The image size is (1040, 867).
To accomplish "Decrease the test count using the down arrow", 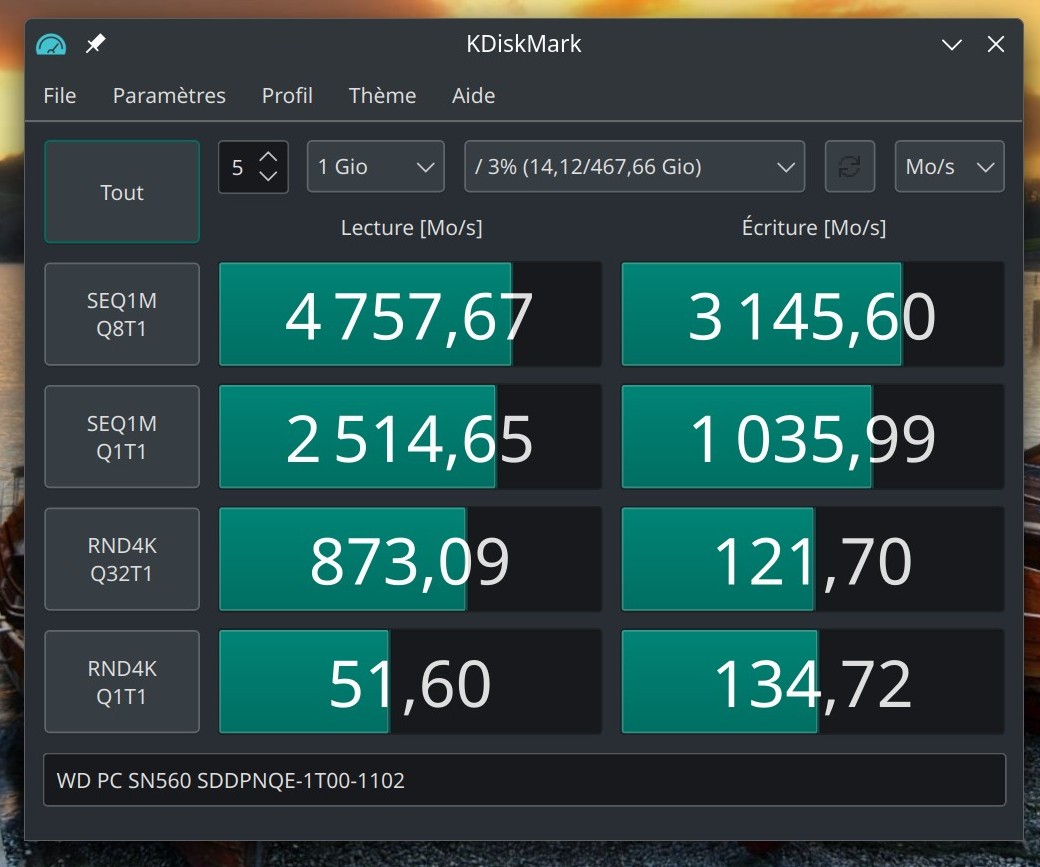I will (269, 177).
